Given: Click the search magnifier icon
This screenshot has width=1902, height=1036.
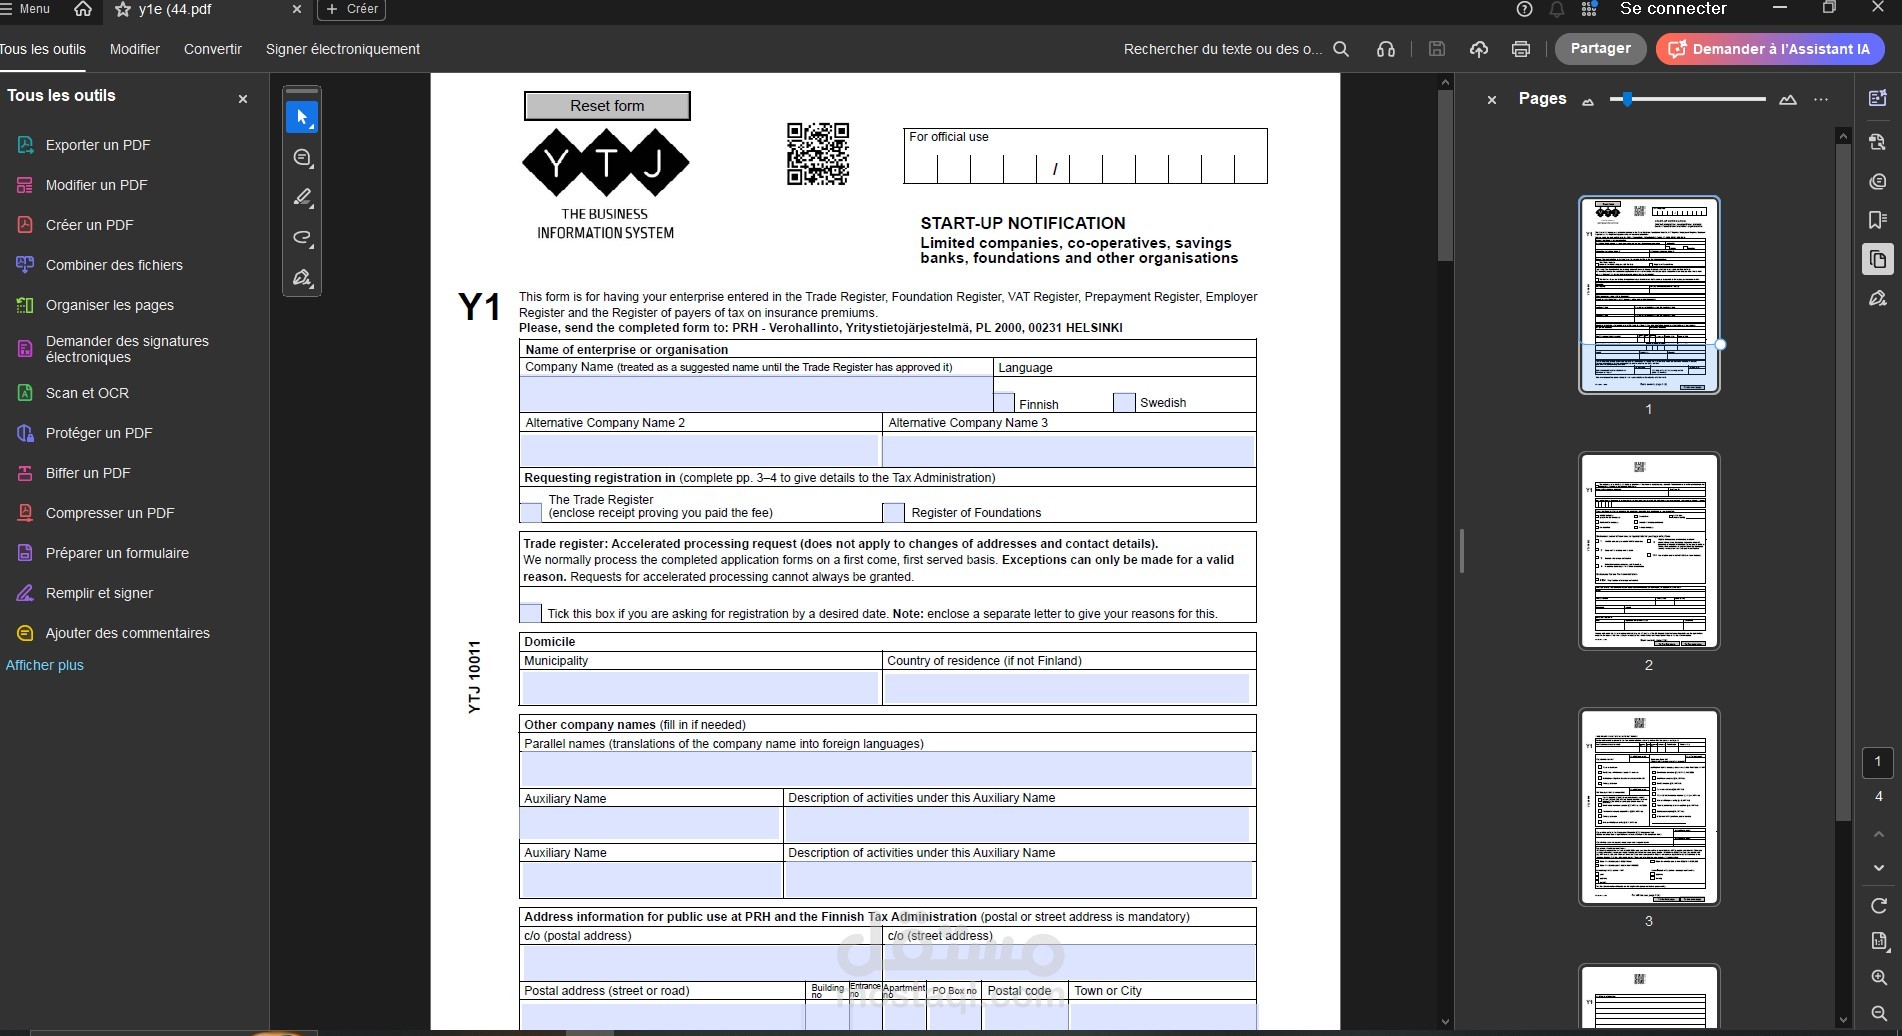Looking at the screenshot, I should 1341,49.
